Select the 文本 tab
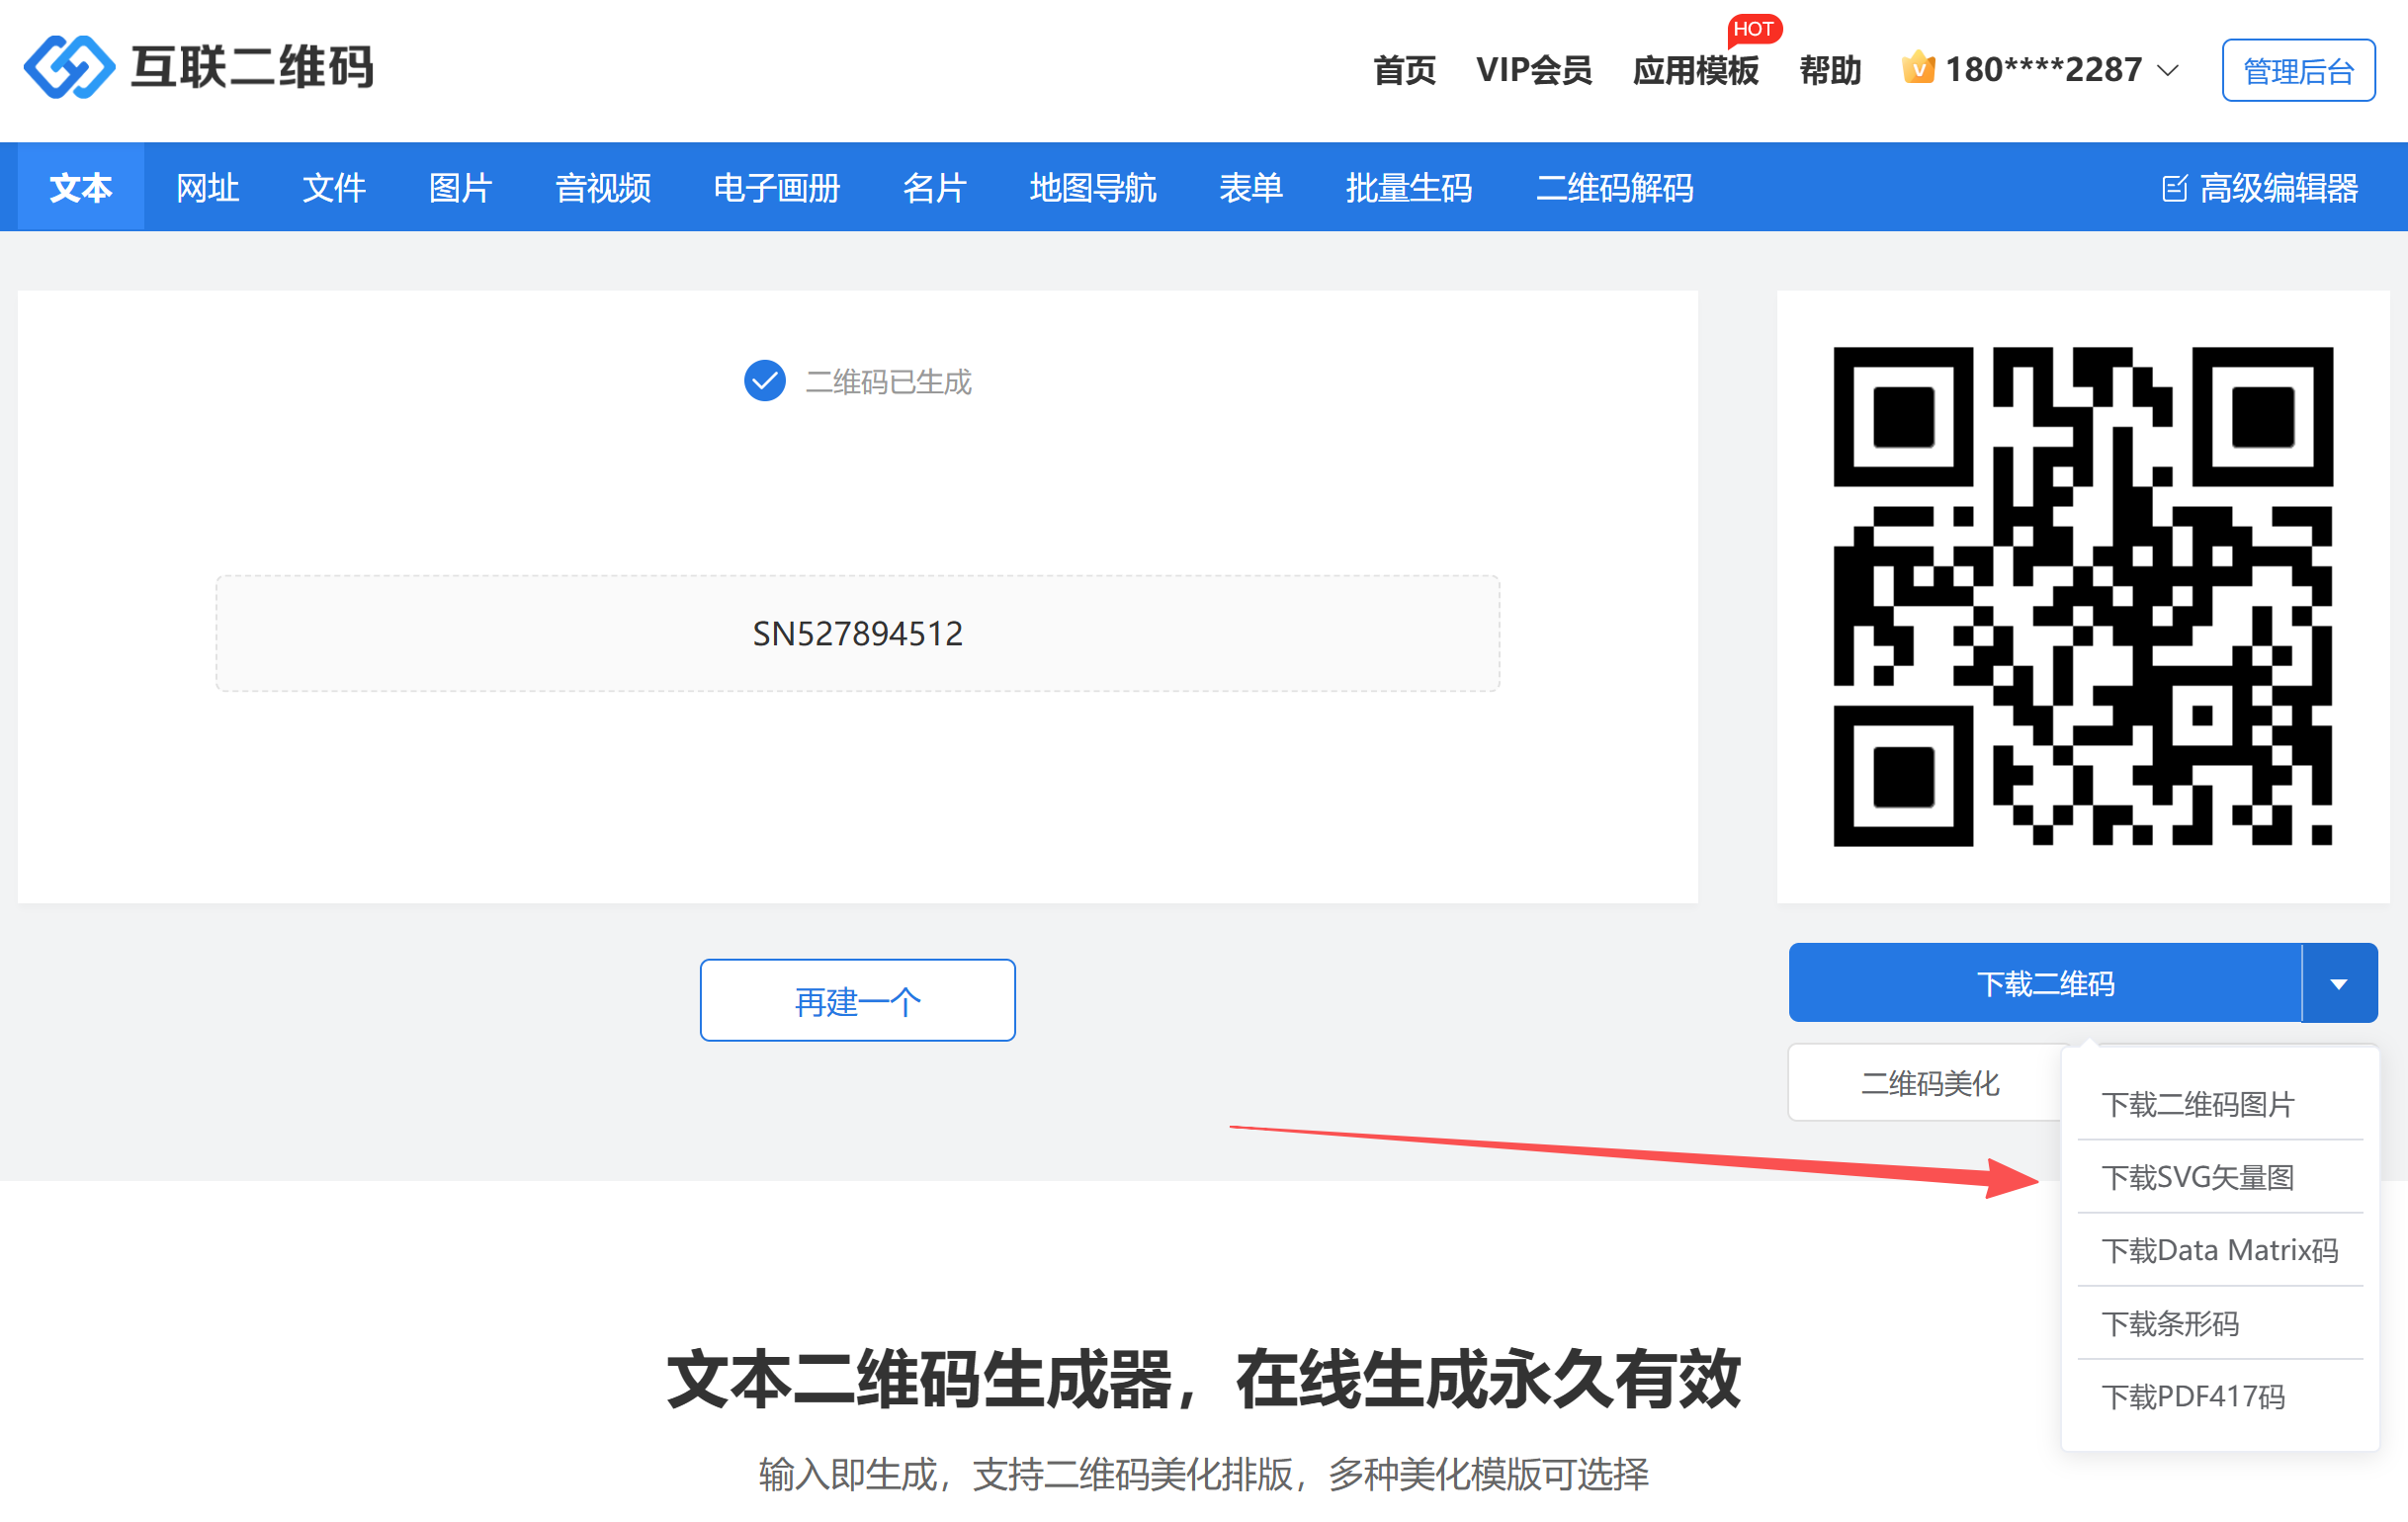The width and height of the screenshot is (2408, 1522). point(81,188)
